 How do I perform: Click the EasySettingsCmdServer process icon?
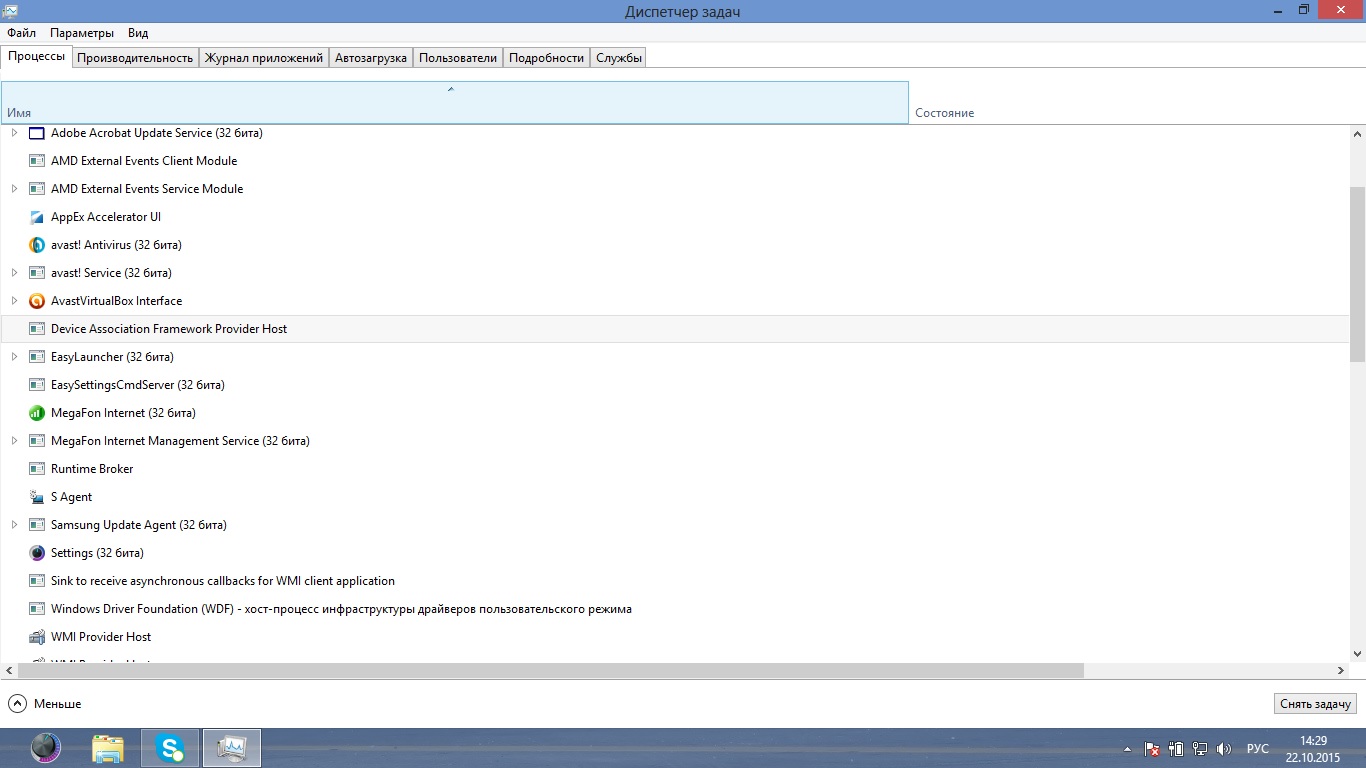click(37, 385)
